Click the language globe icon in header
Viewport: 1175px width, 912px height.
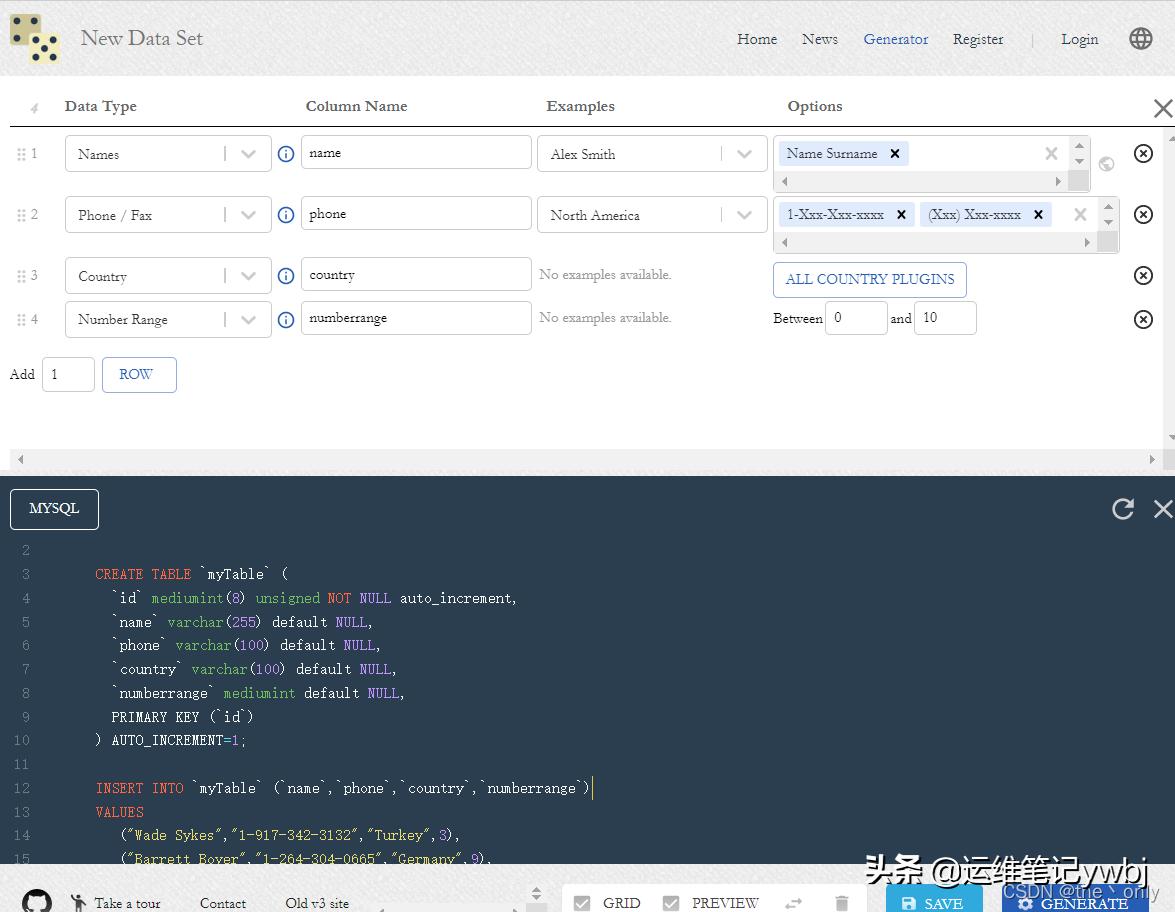click(x=1141, y=39)
